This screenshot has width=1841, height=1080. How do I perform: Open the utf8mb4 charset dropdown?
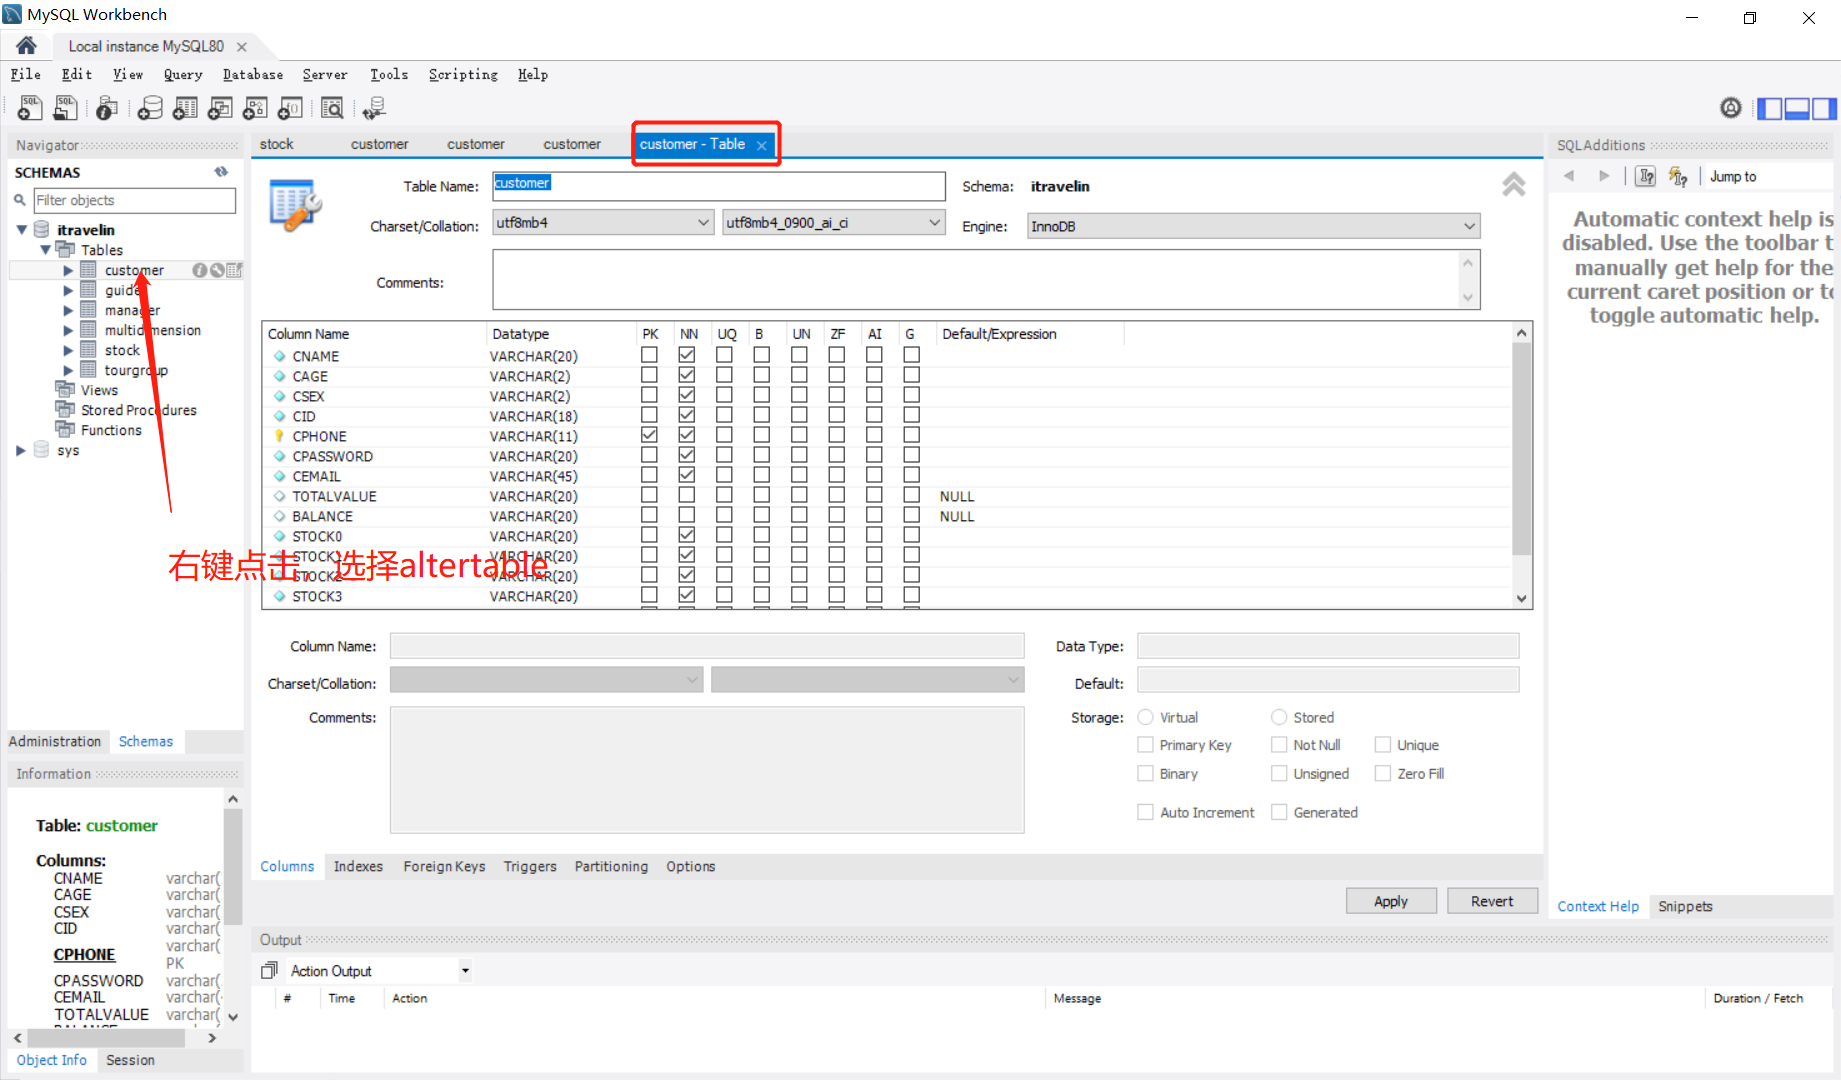coord(603,223)
